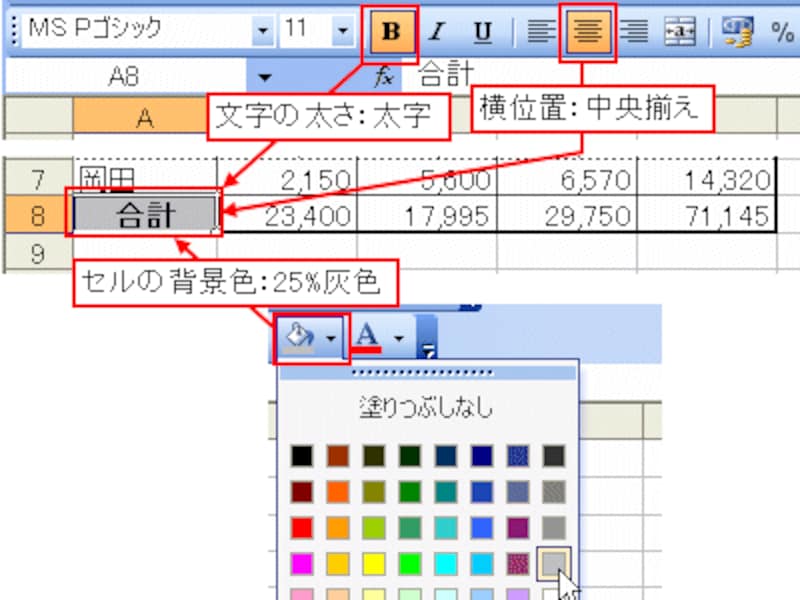This screenshot has height=600, width=800.
Task: Align cell text to the right
Action: (x=634, y=32)
